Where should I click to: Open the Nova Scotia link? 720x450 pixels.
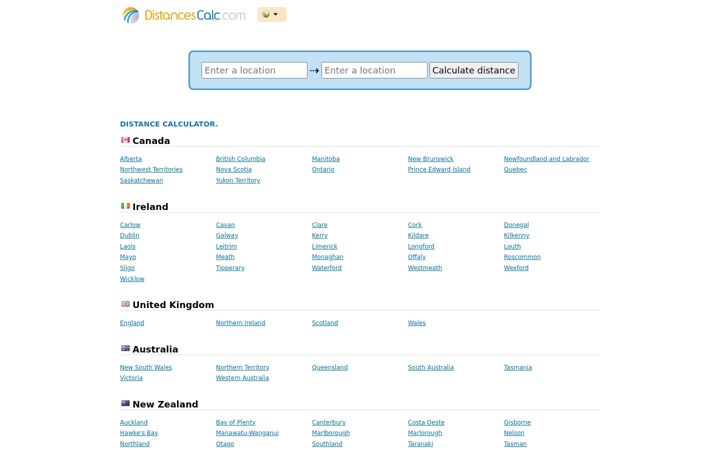(x=234, y=169)
